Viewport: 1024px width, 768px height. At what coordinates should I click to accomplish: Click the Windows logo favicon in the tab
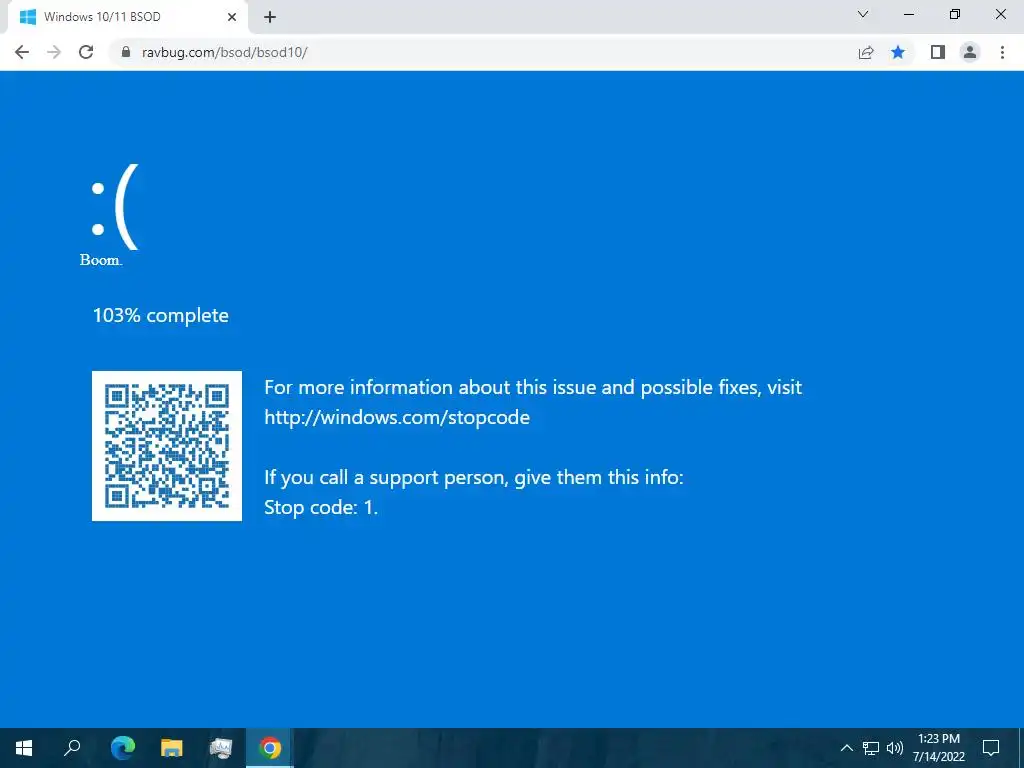pyautogui.click(x=27, y=17)
